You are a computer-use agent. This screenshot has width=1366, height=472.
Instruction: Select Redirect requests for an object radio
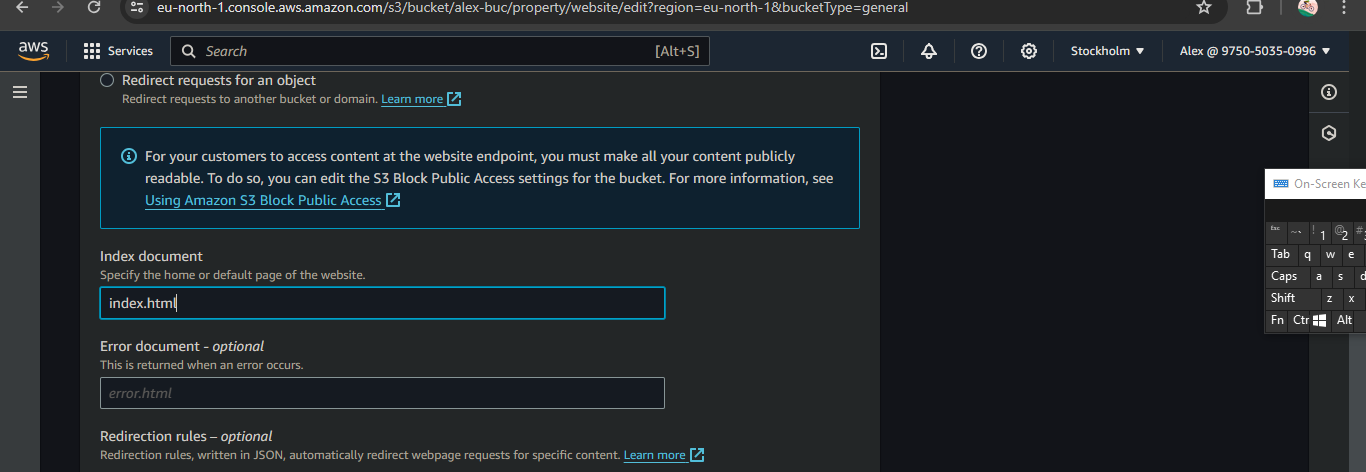point(107,80)
